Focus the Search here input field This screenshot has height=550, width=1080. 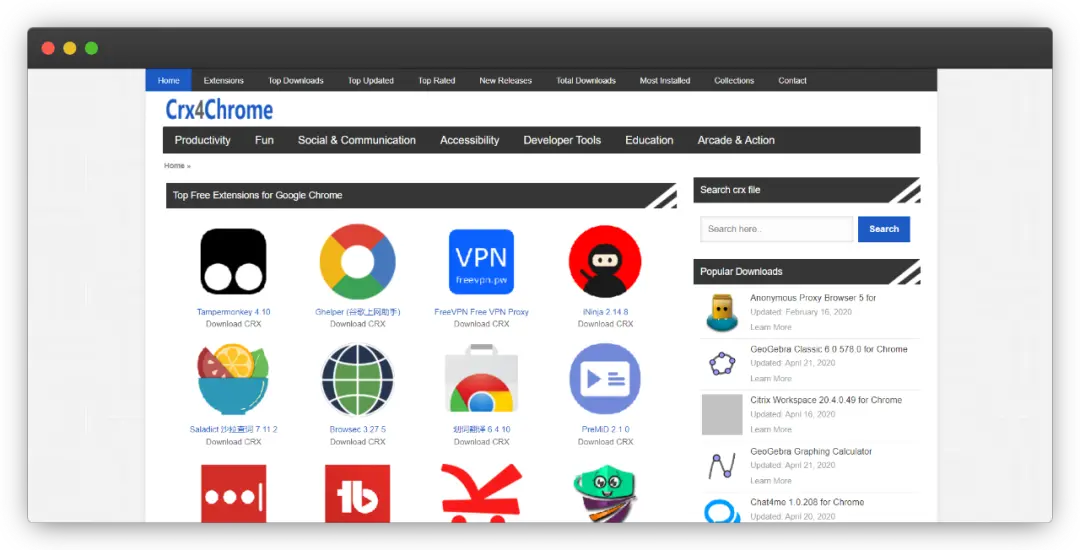[x=776, y=229]
